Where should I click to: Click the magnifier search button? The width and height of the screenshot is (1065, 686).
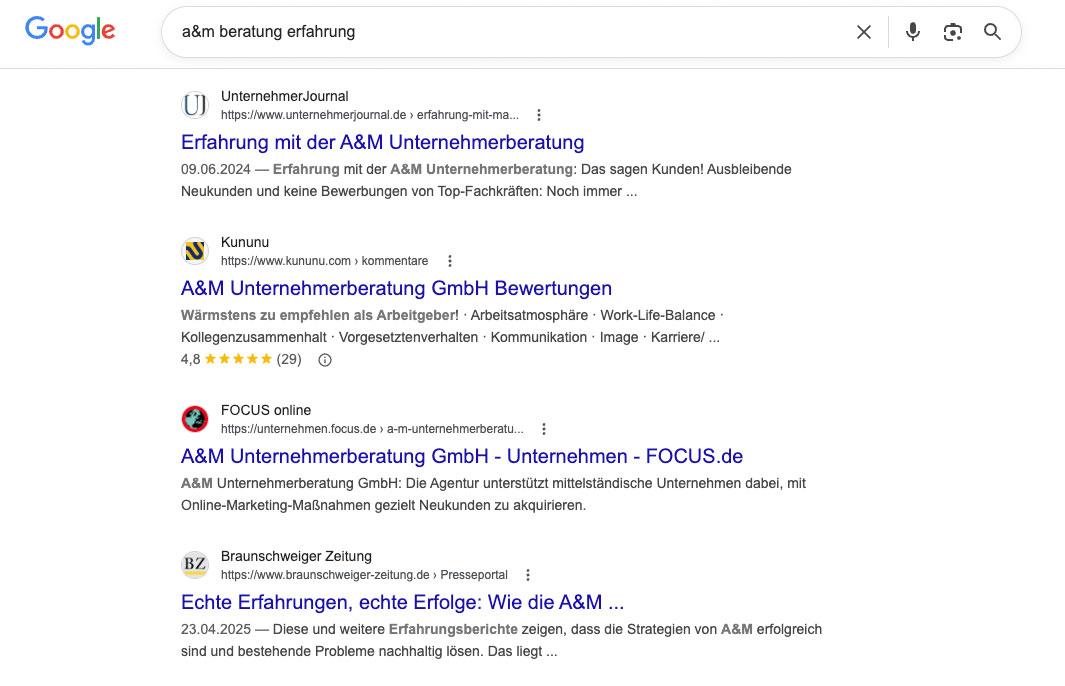click(992, 32)
